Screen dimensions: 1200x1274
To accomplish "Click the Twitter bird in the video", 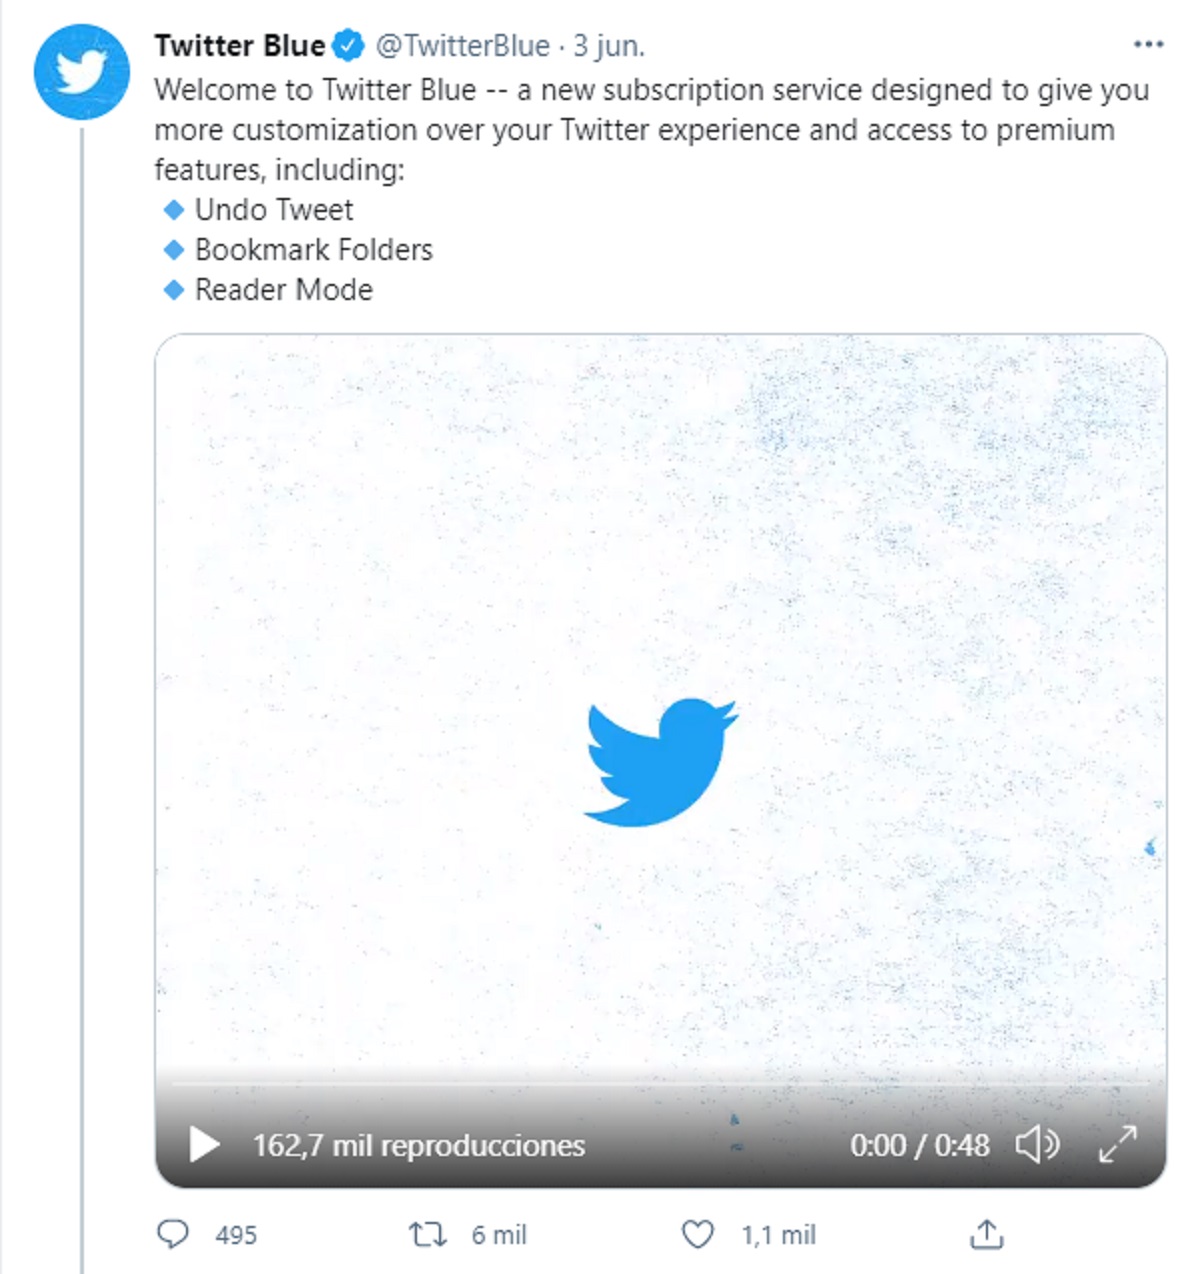I will tap(660, 762).
